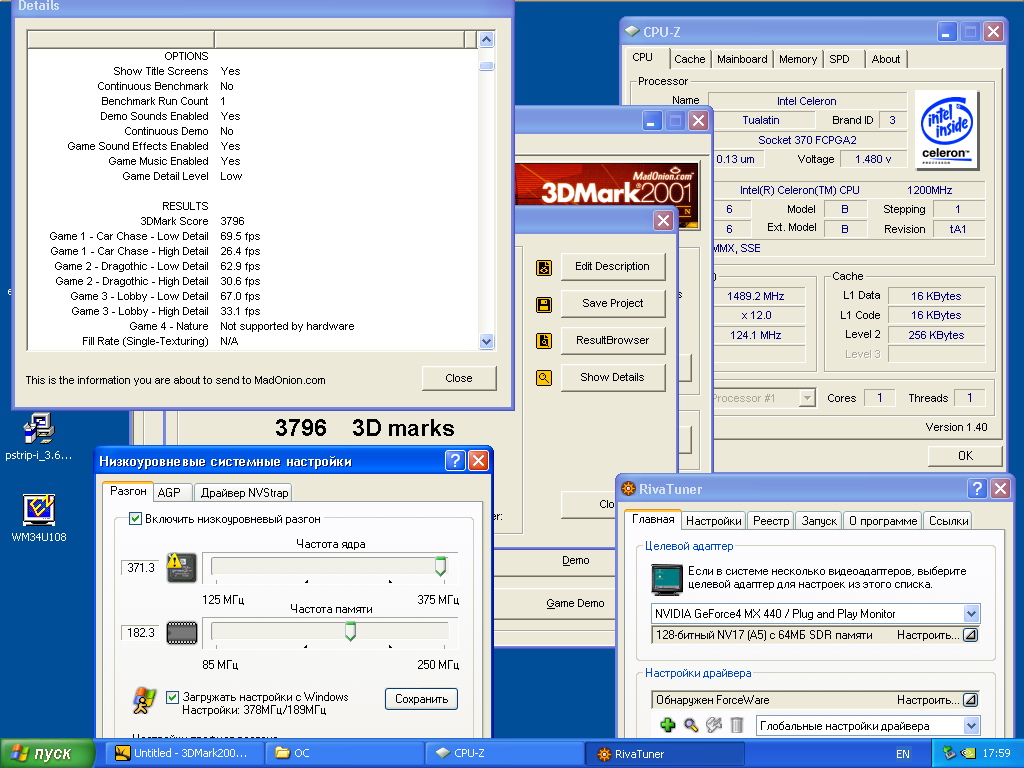1024x768 pixels.
Task: Toggle load settings with Windows checkbox
Action: (172, 697)
